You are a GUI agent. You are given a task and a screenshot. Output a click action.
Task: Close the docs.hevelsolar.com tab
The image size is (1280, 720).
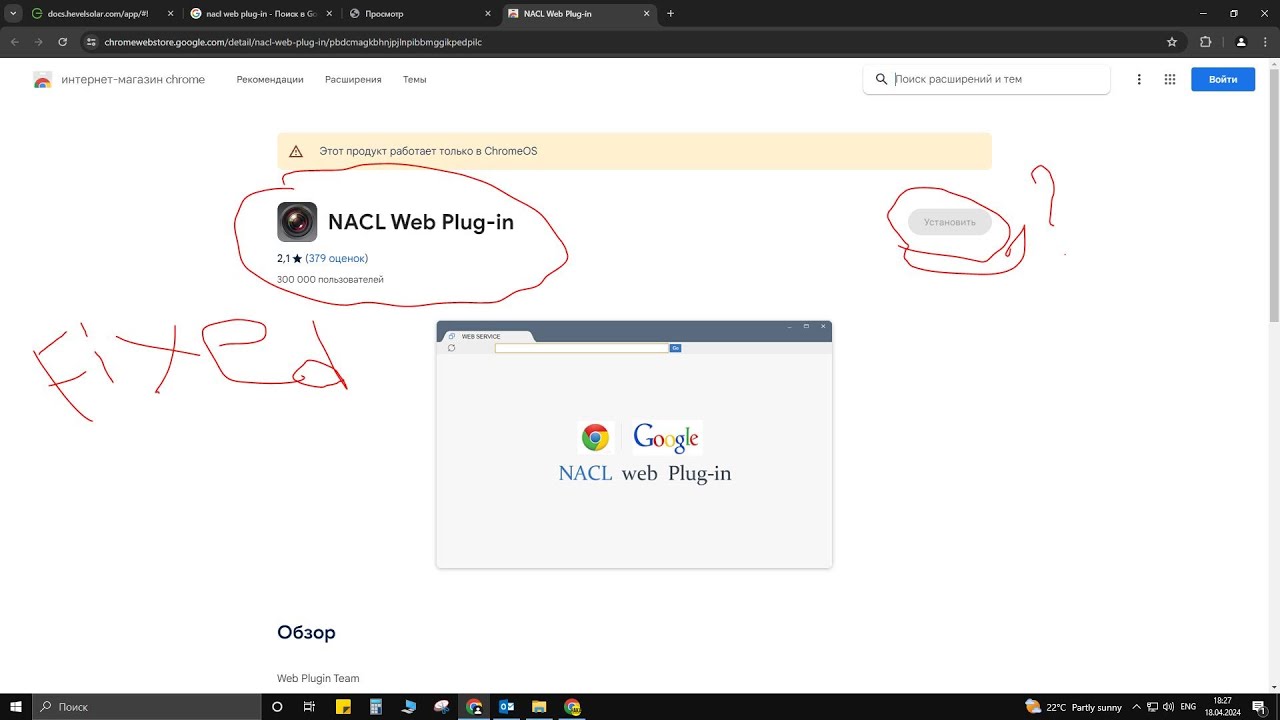point(168,14)
